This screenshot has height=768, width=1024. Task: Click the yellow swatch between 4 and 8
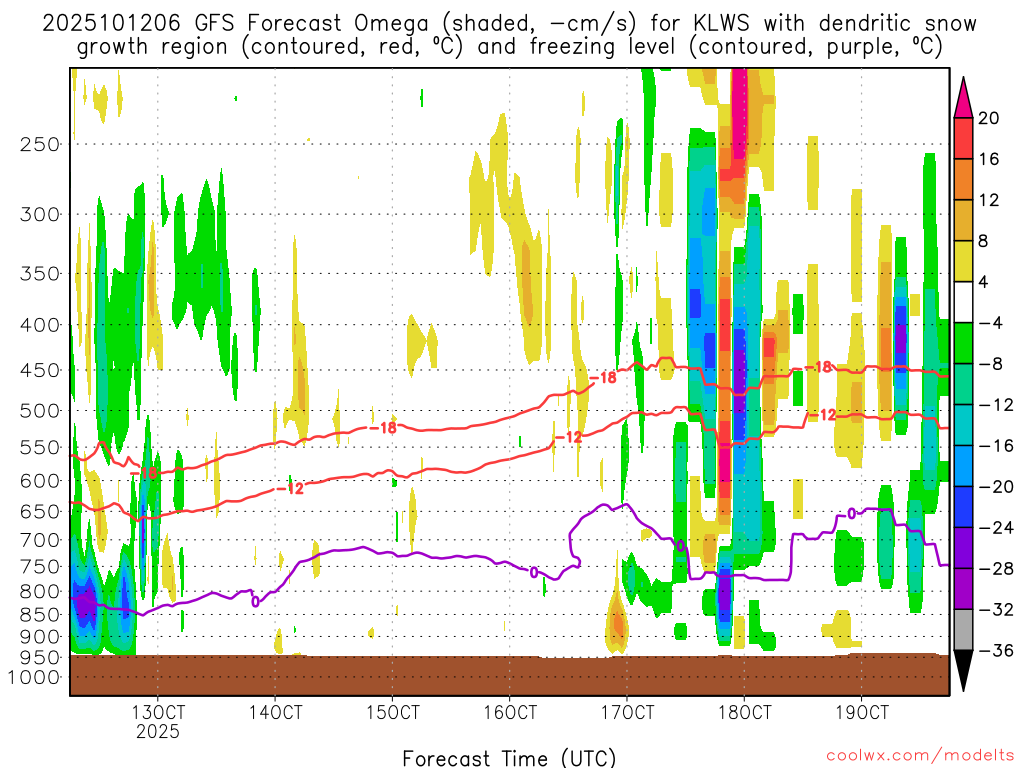pyautogui.click(x=964, y=261)
